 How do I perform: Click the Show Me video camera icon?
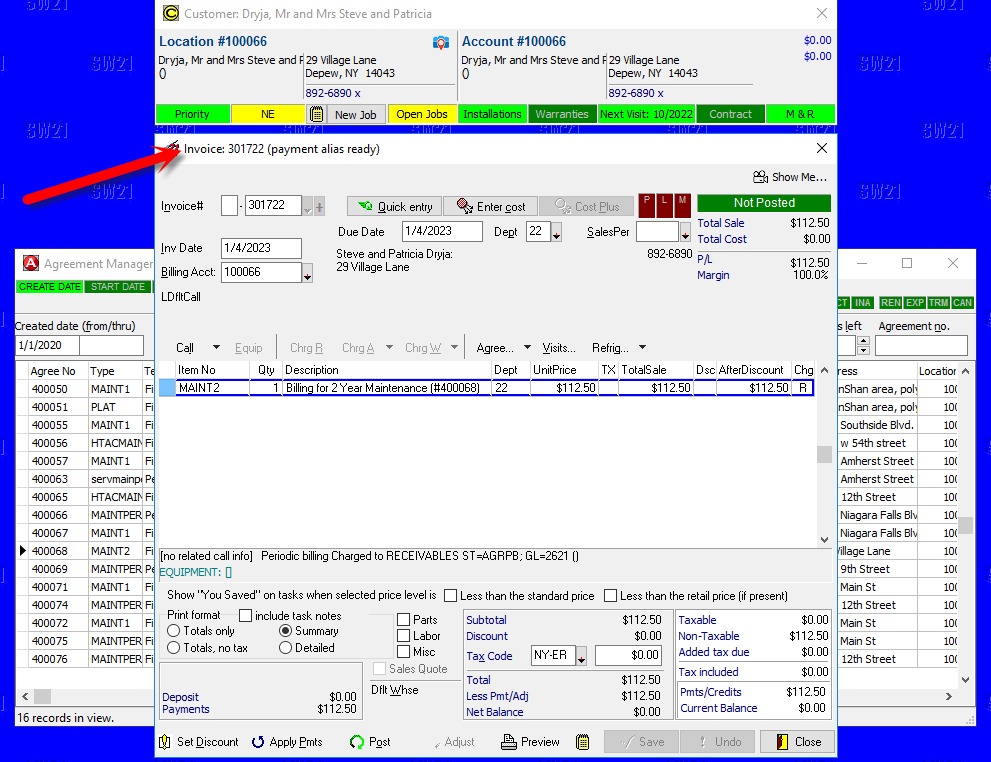[x=760, y=177]
